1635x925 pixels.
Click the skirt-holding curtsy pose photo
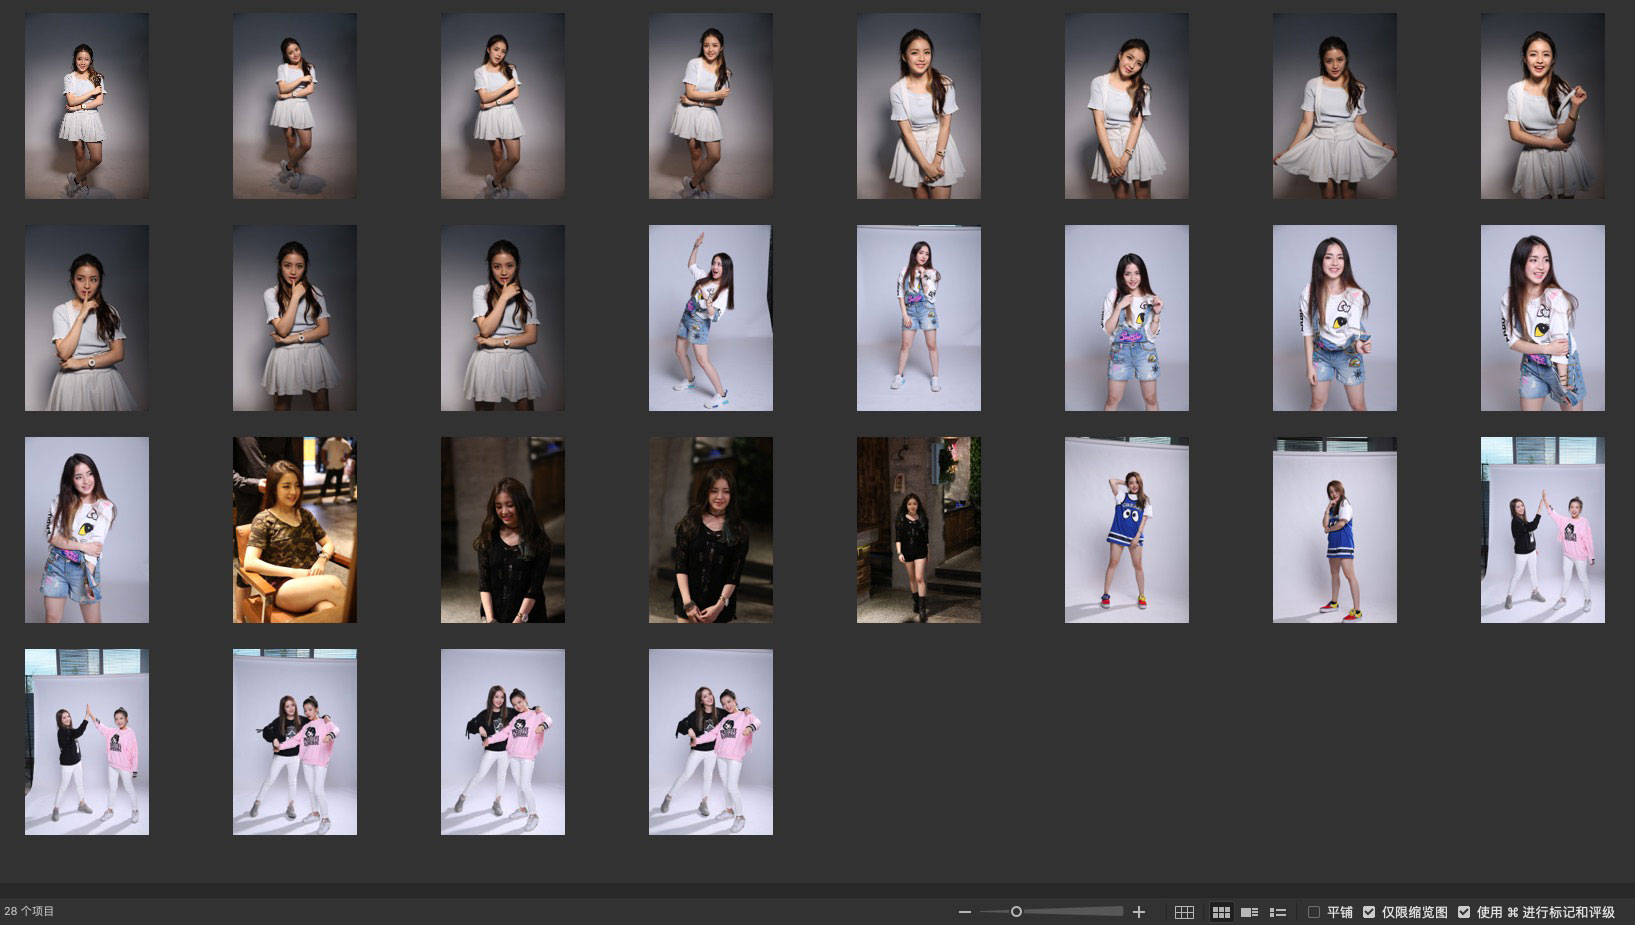coord(1335,106)
